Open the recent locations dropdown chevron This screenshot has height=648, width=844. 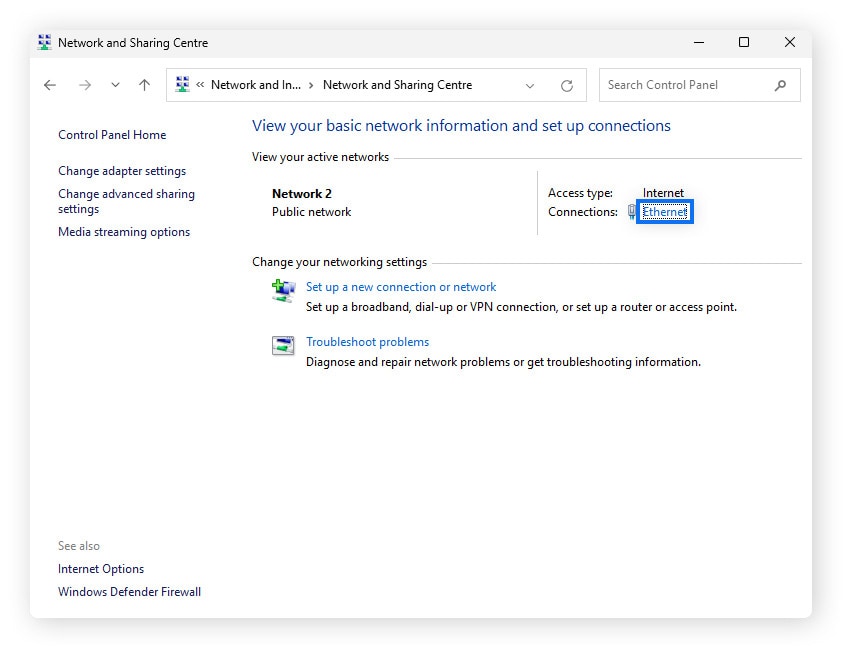click(115, 85)
